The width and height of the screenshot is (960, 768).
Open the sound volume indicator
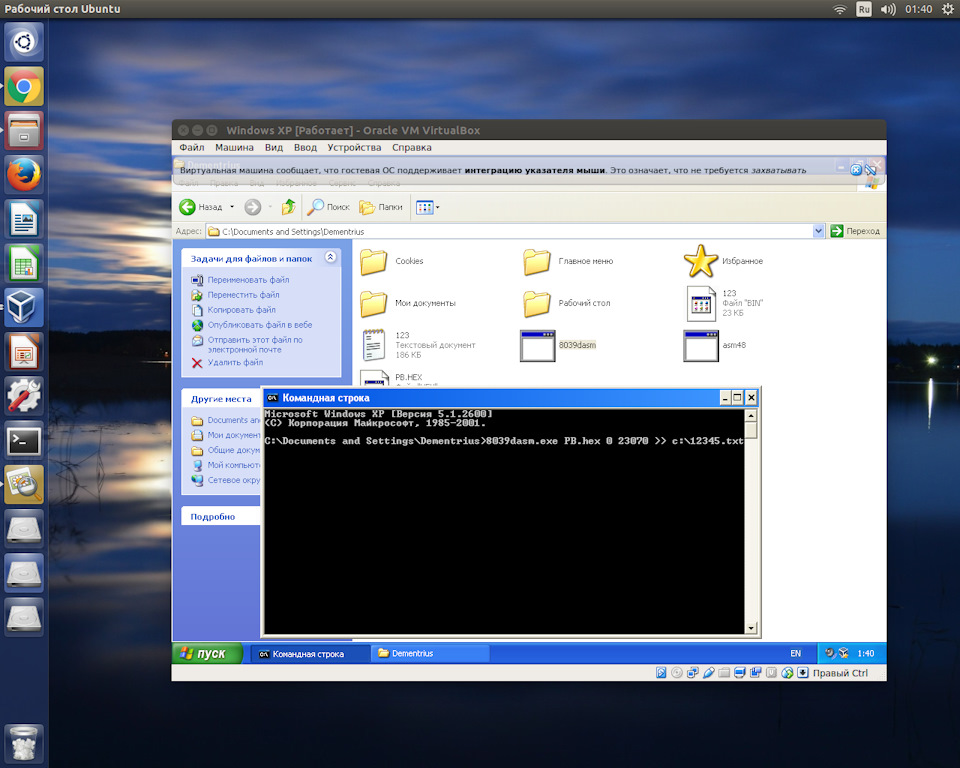click(888, 9)
